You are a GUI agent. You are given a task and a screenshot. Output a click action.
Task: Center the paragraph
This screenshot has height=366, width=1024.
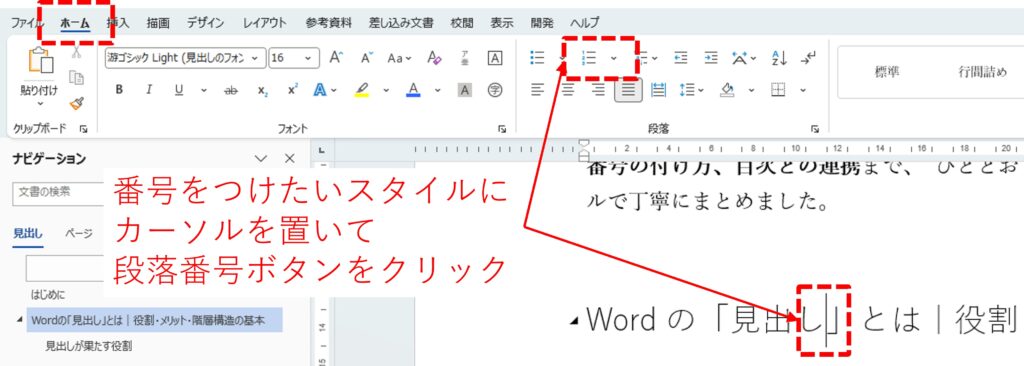click(568, 90)
